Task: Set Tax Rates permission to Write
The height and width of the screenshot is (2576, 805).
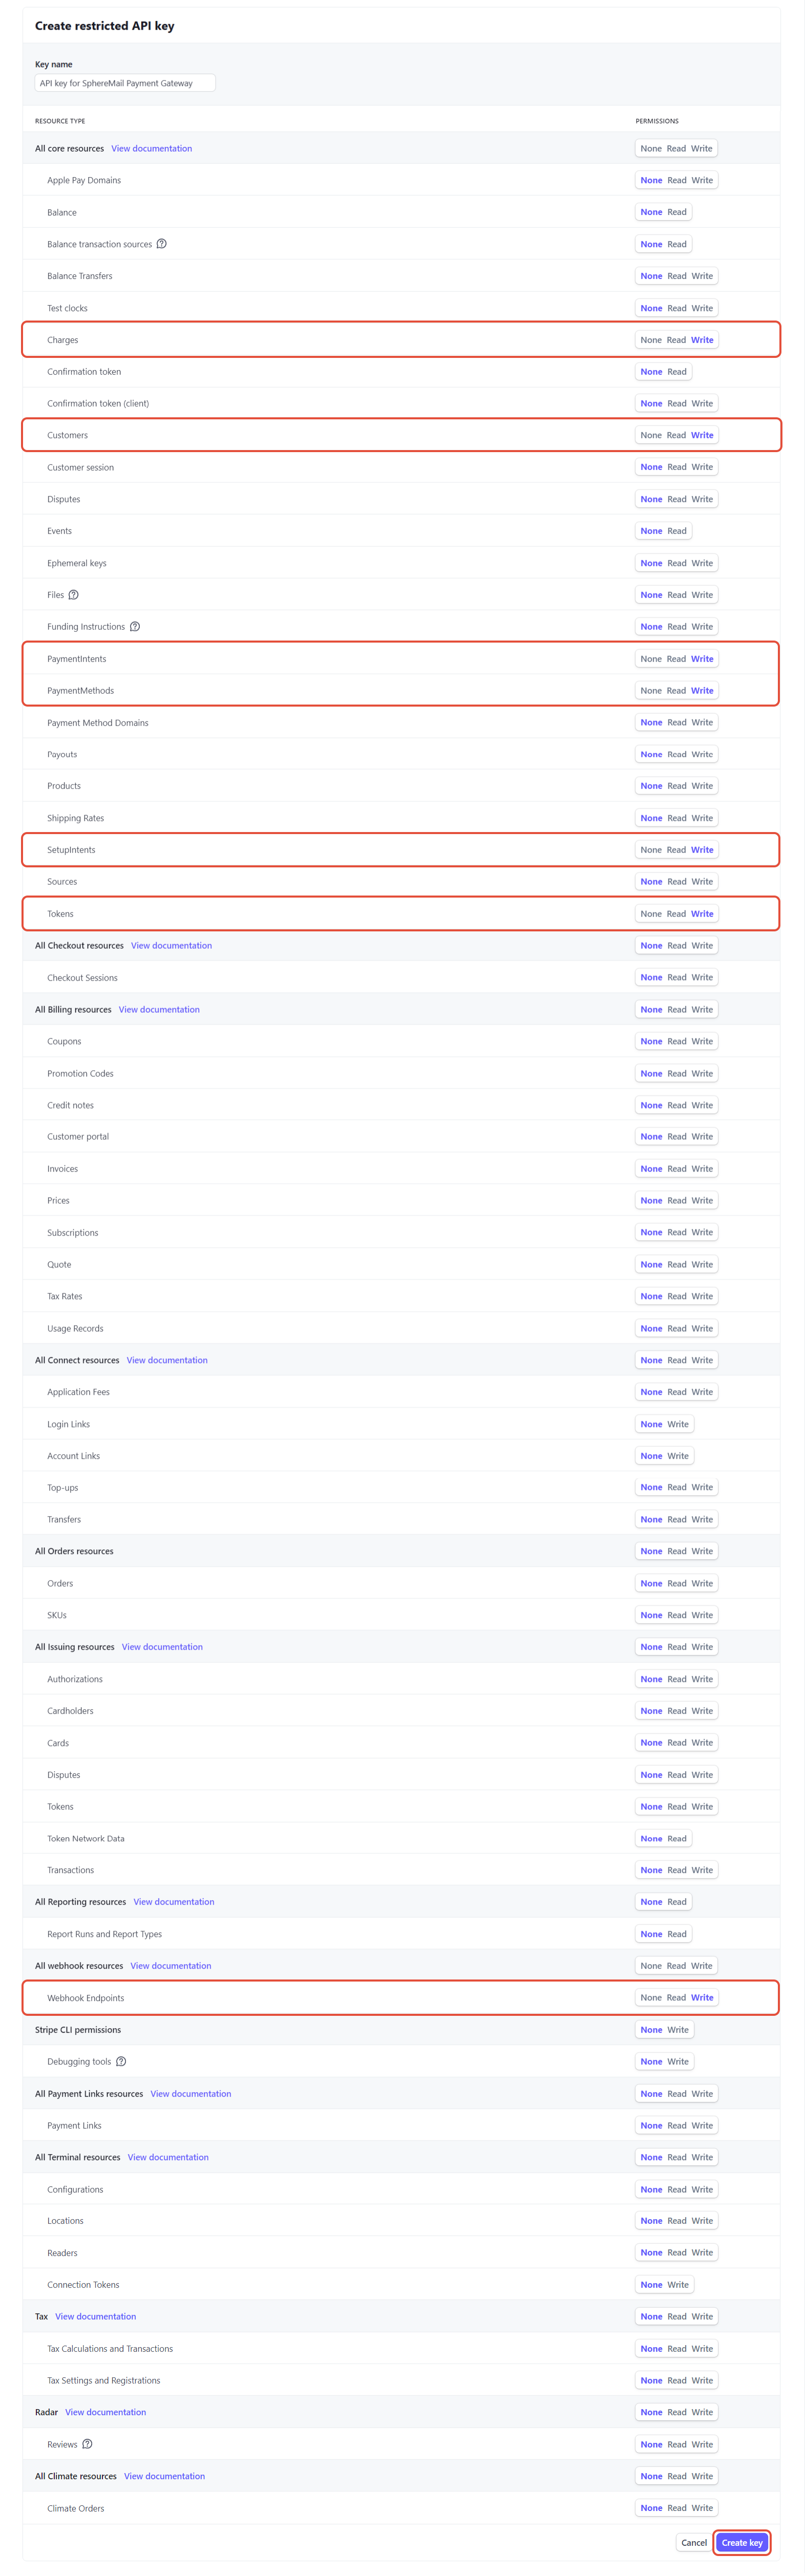Action: coord(702,1296)
